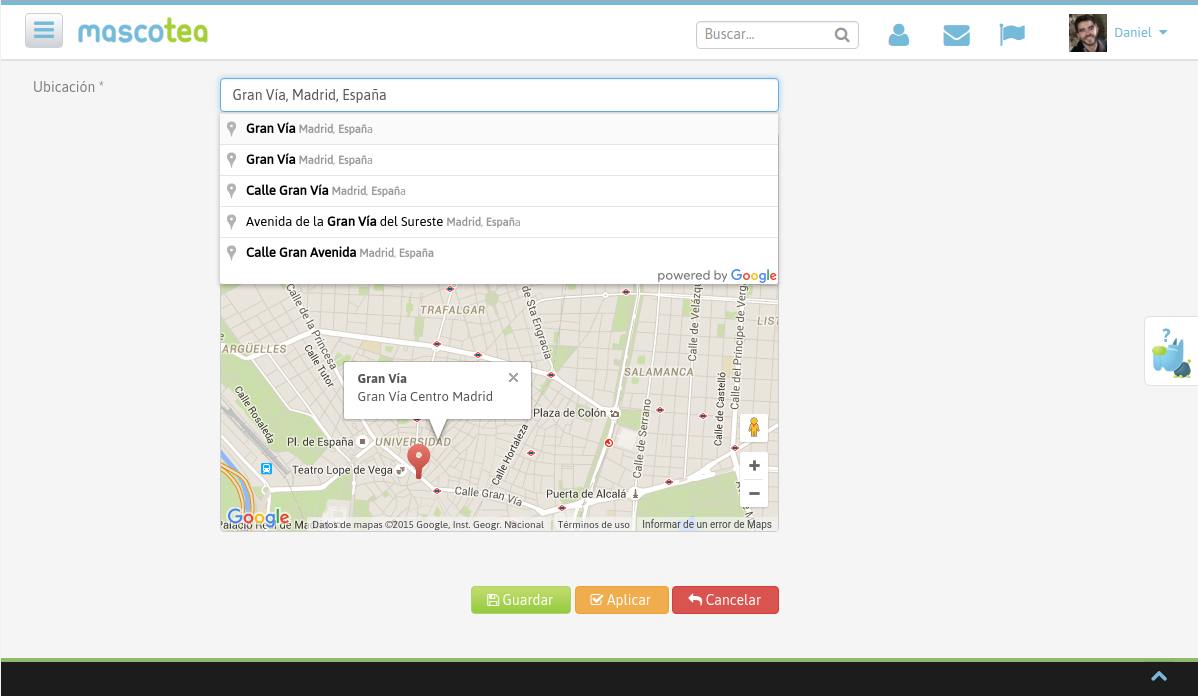Click the search magnifier icon
This screenshot has height=696, width=1198.
coord(843,35)
